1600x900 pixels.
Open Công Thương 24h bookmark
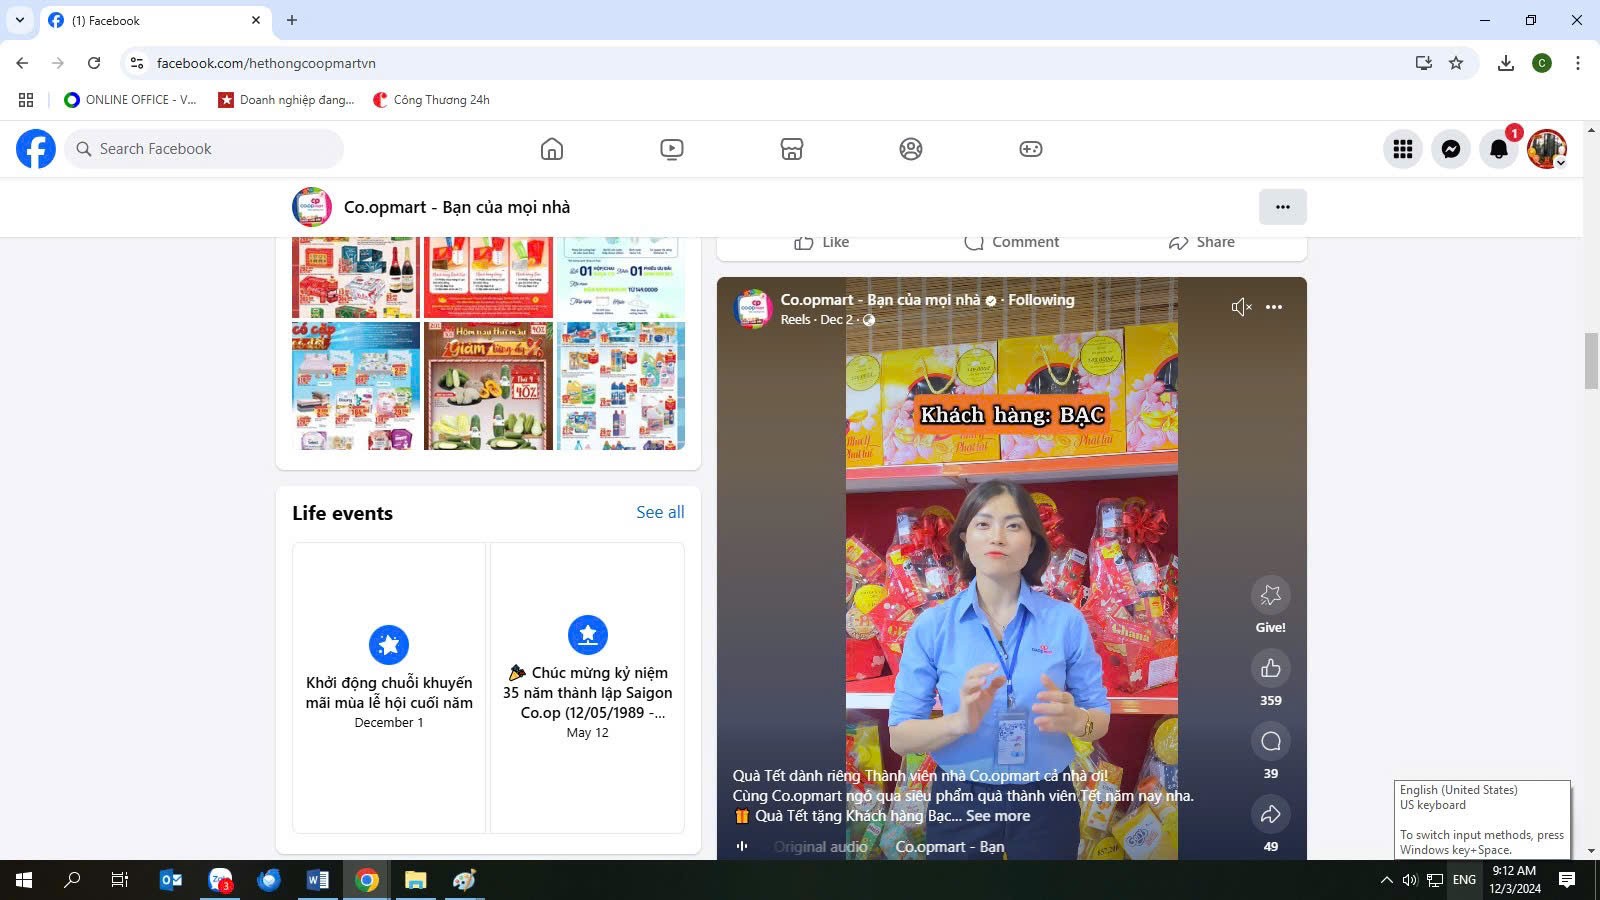pos(431,100)
